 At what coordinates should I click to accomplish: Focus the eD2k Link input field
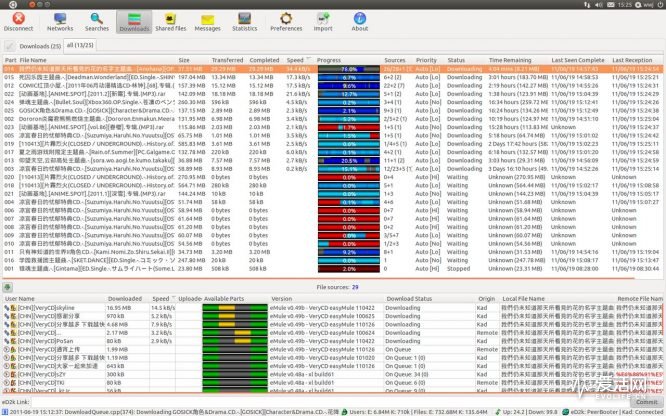[x=331, y=402]
